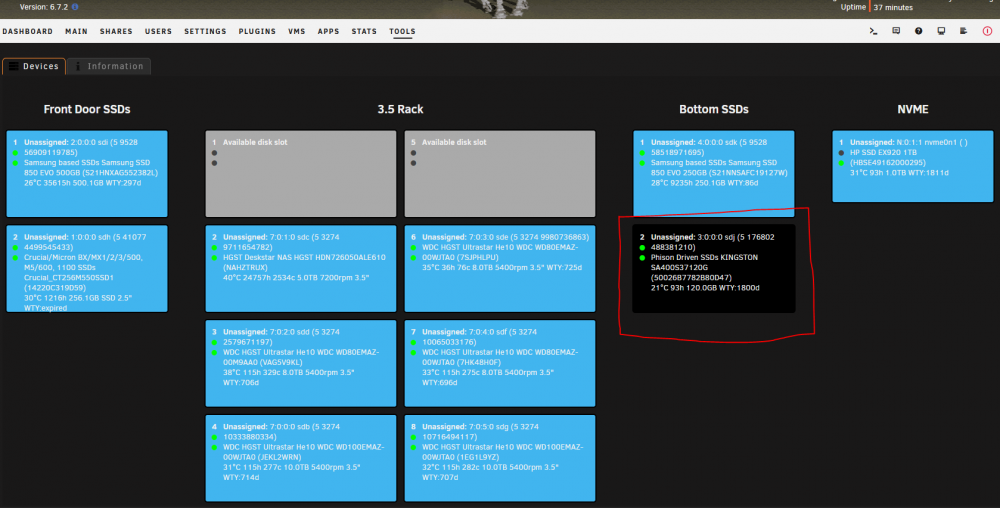Click LED dot beside 'Samsung based SSDs' in sdi tile
Viewport: 1000px width, 508px height.
click(15, 163)
